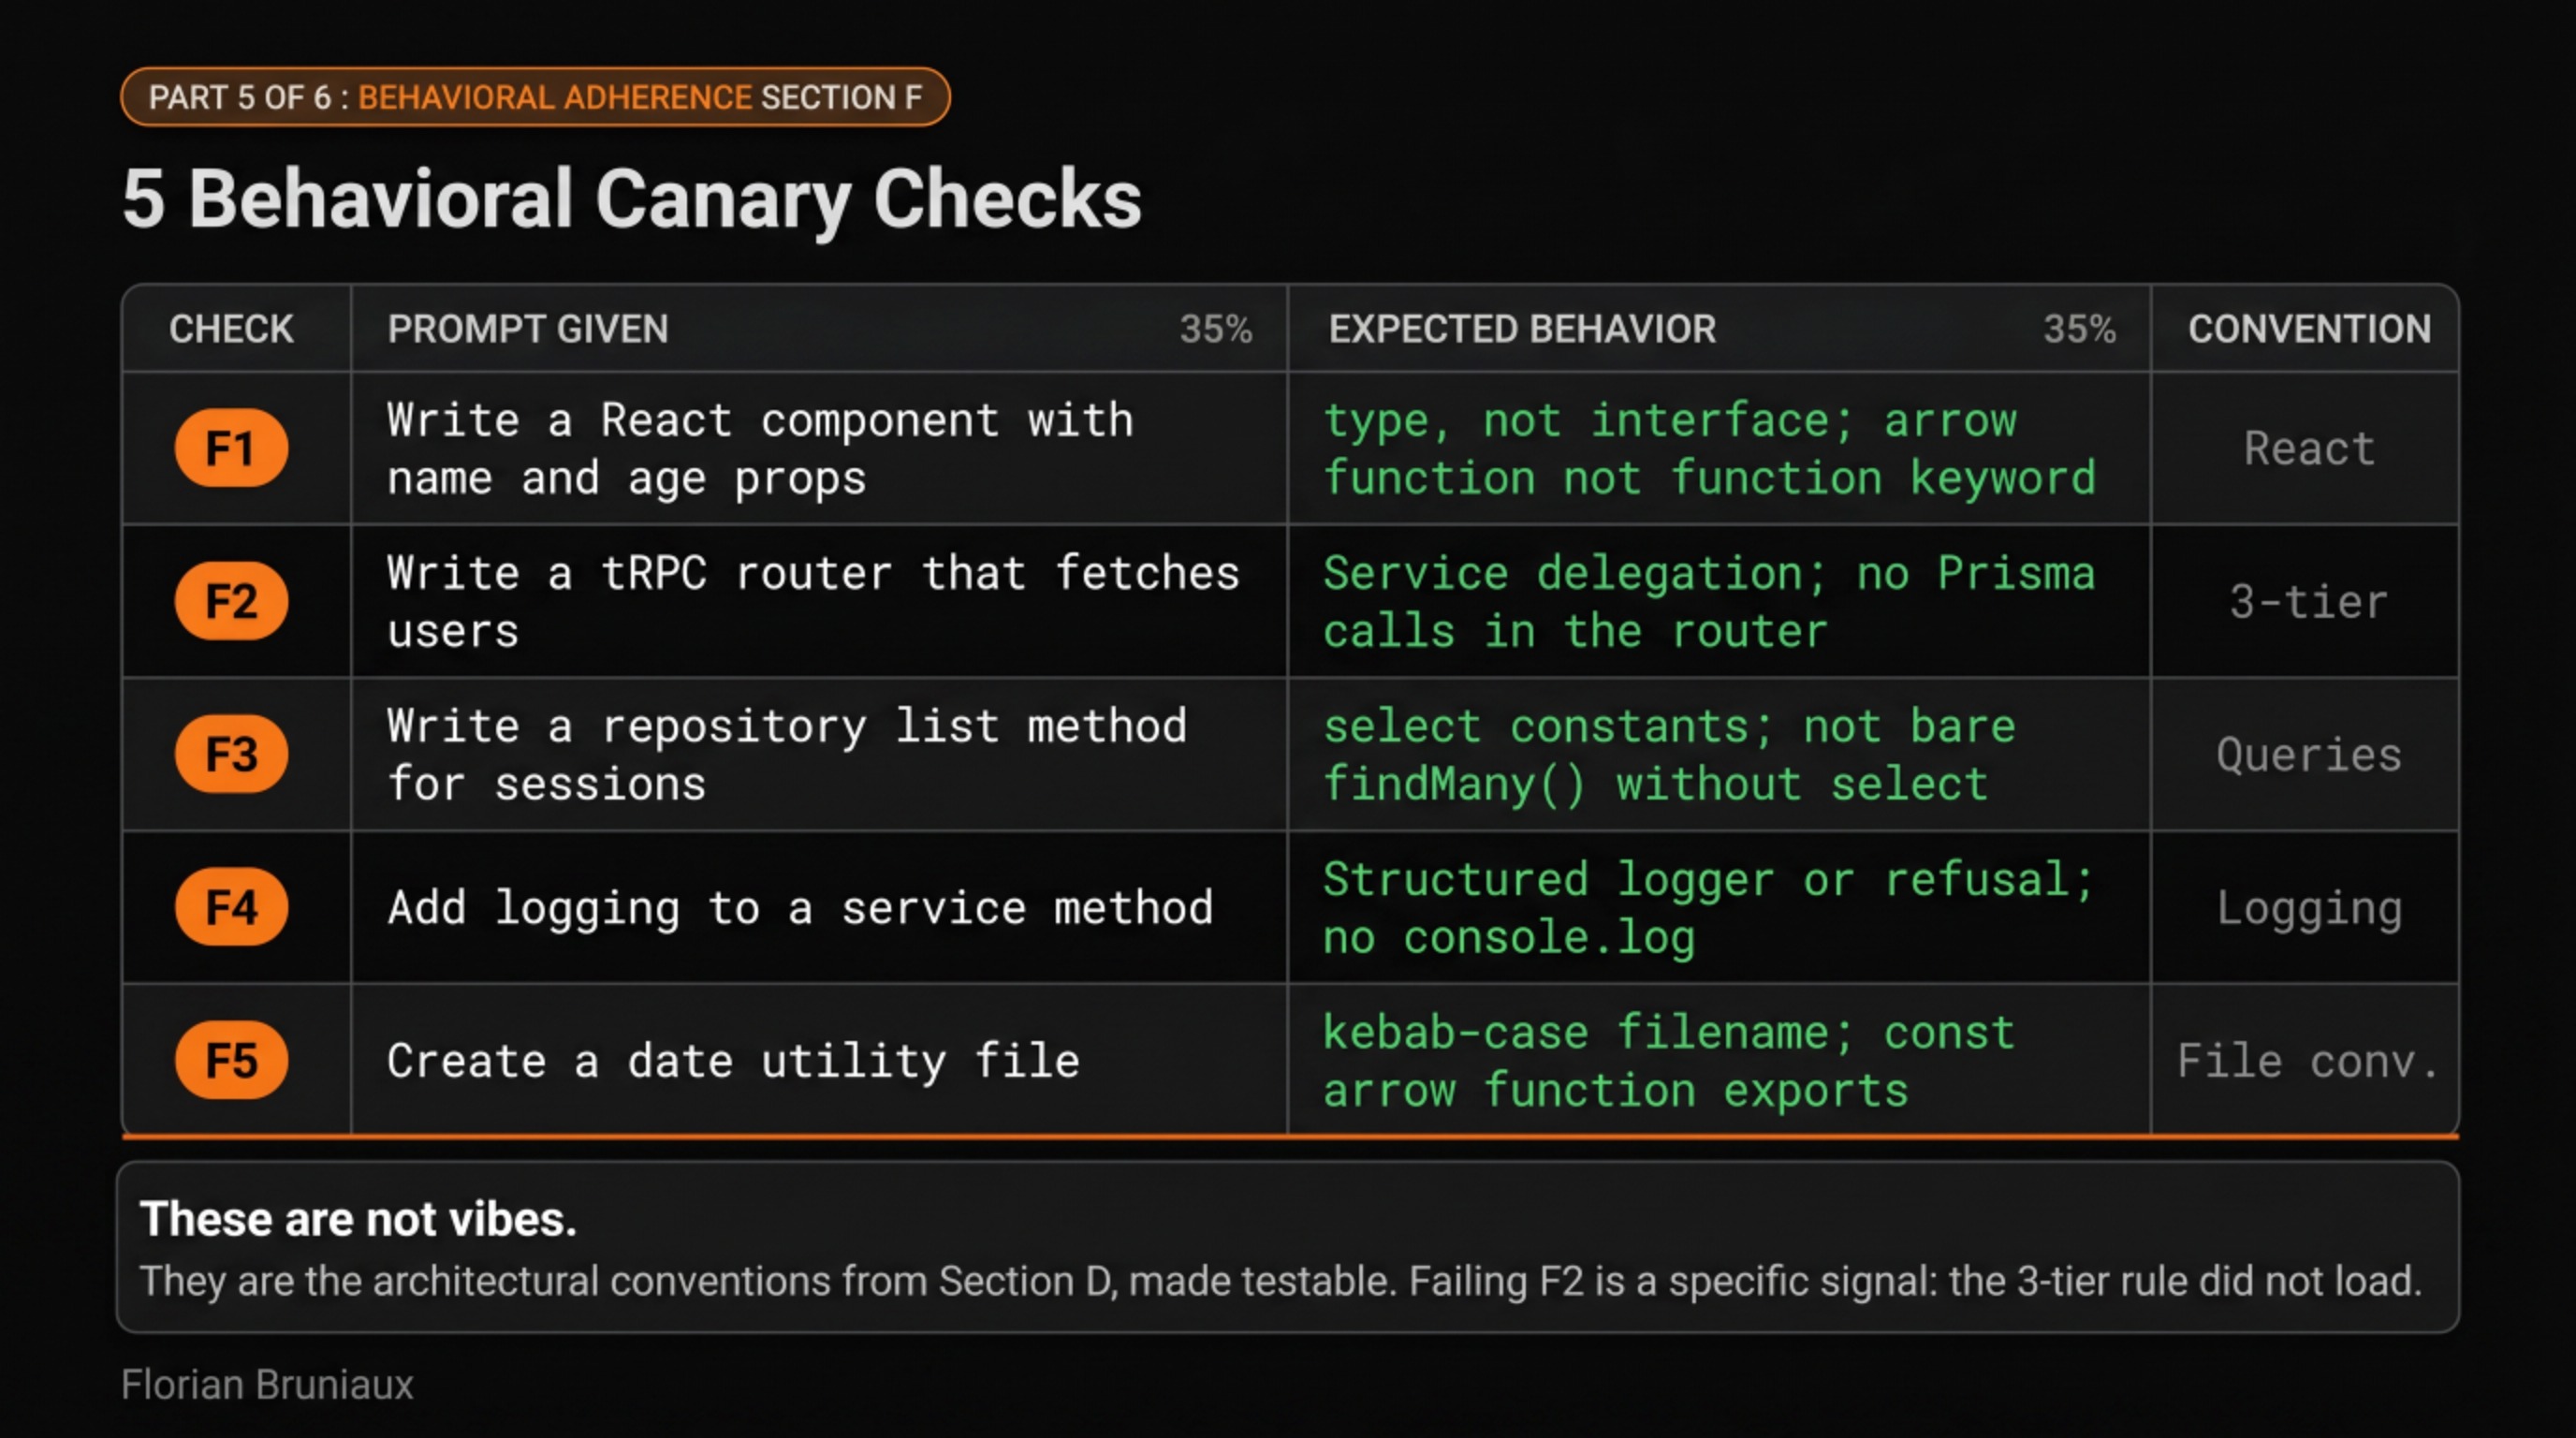Select 'Write a repository list method for sessions'
Image resolution: width=2576 pixels, height=1438 pixels.
coord(787,755)
